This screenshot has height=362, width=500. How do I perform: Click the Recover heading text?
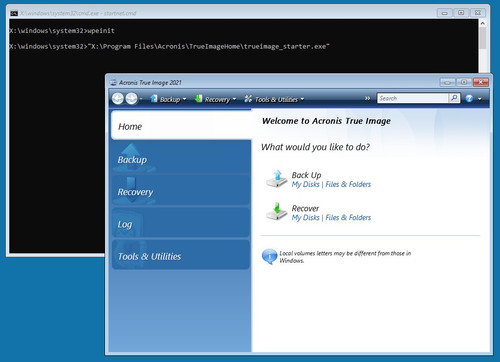tap(305, 208)
